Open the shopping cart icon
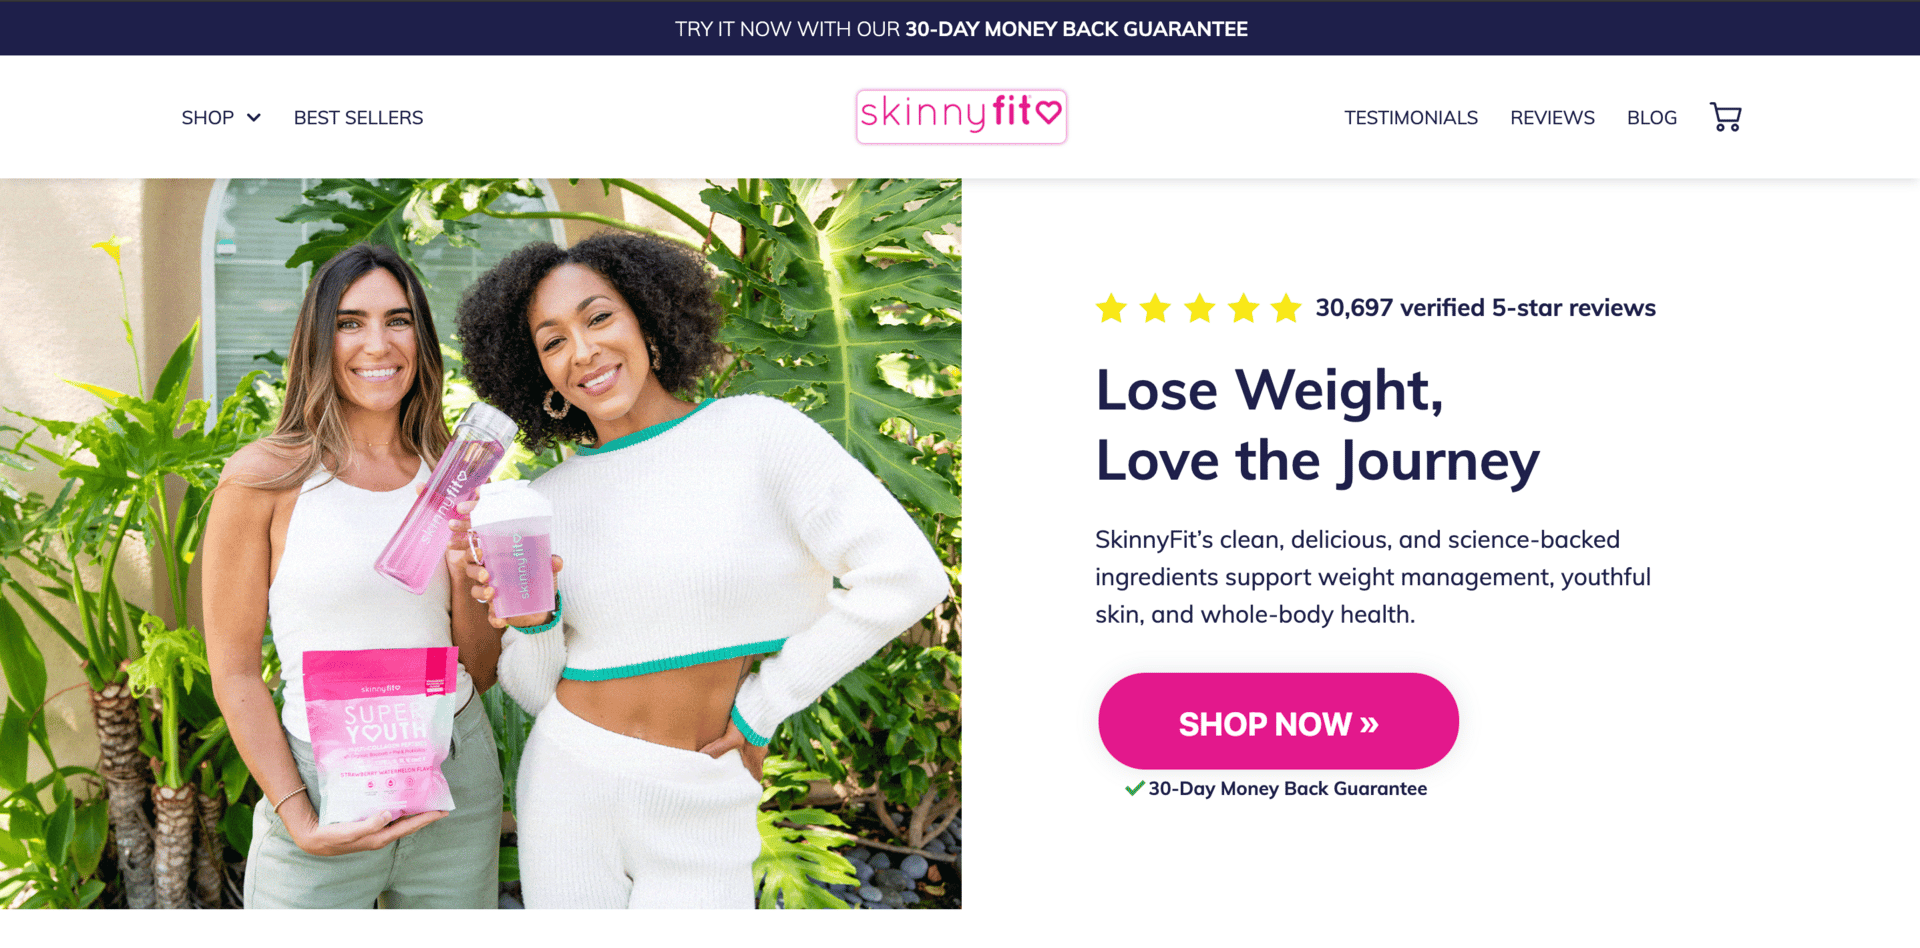Screen dimensions: 1920x948 1725,117
